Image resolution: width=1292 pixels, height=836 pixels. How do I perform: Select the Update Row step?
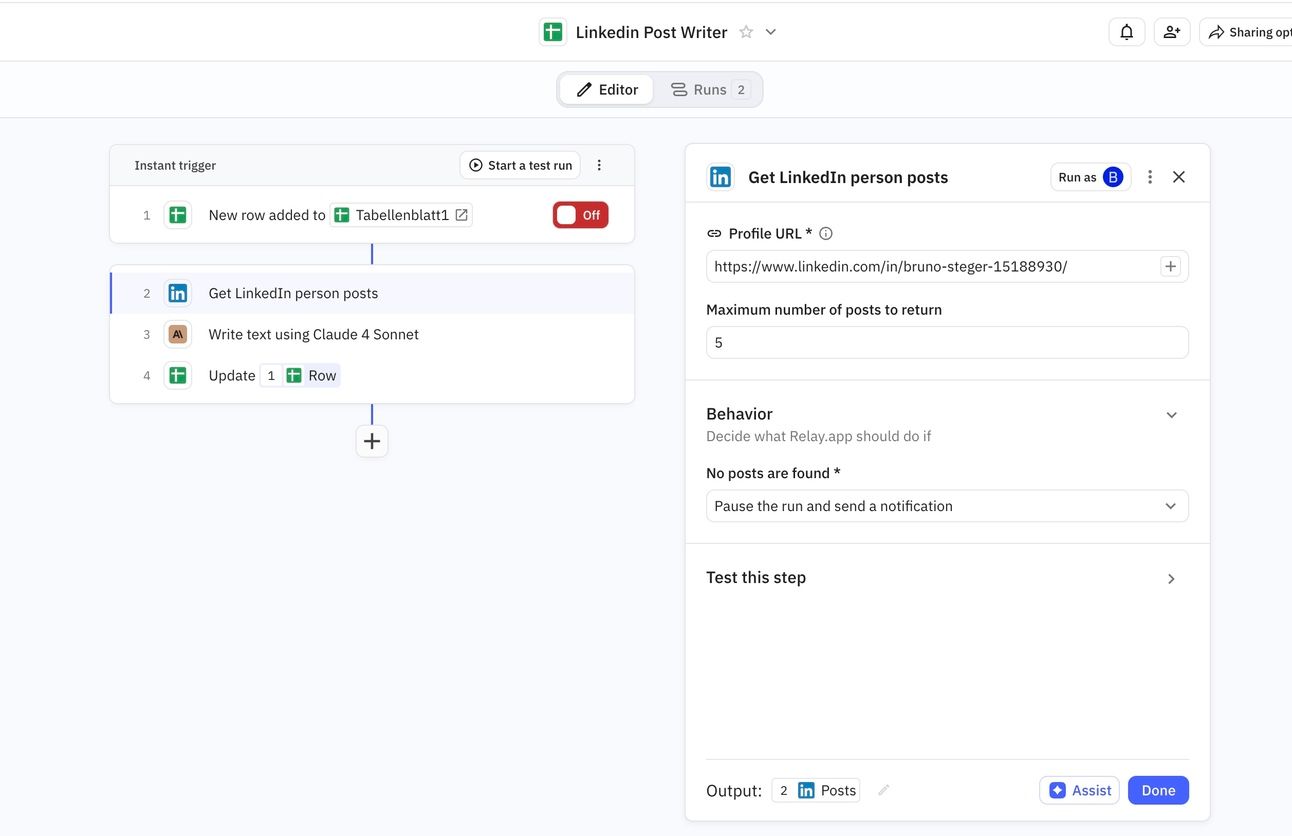click(x=372, y=375)
